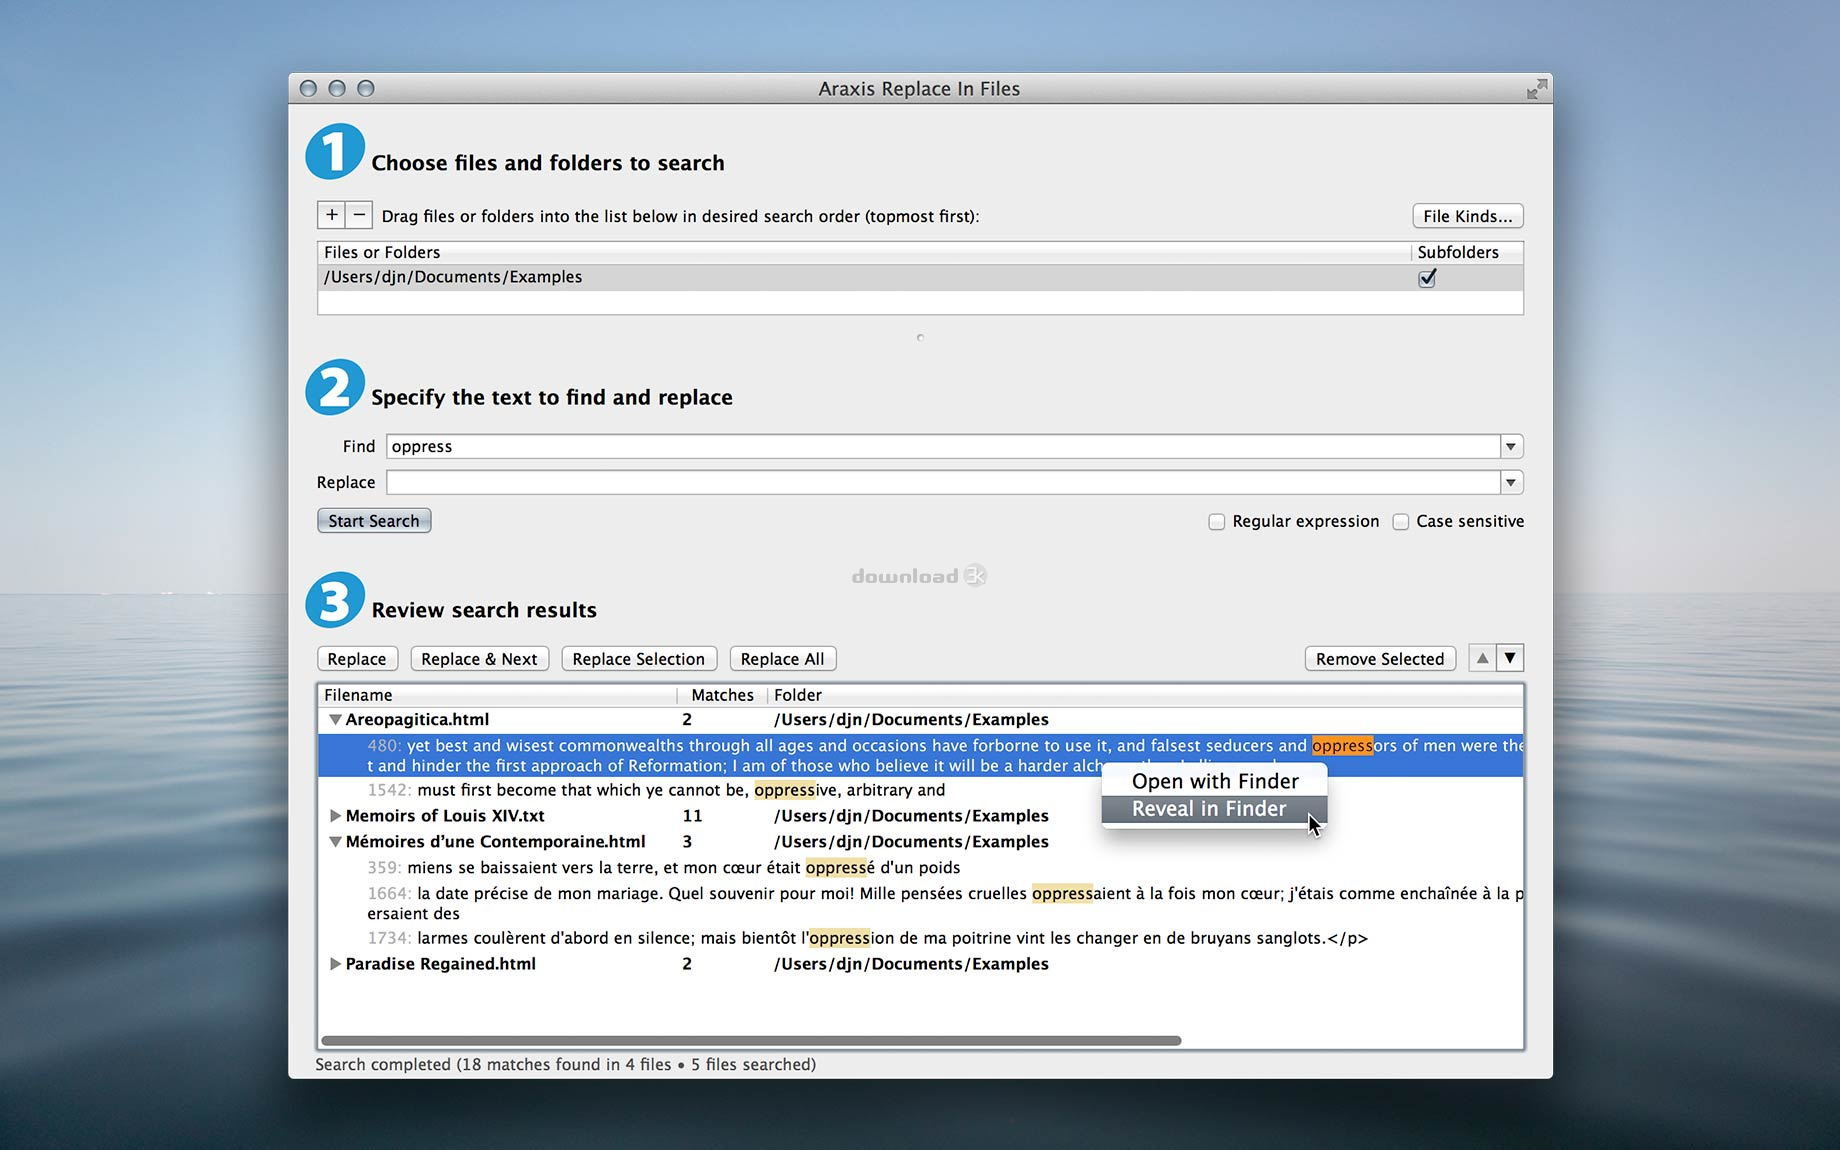Enable the Regular expression checkbox
Screen dimensions: 1840x1150
1216,521
